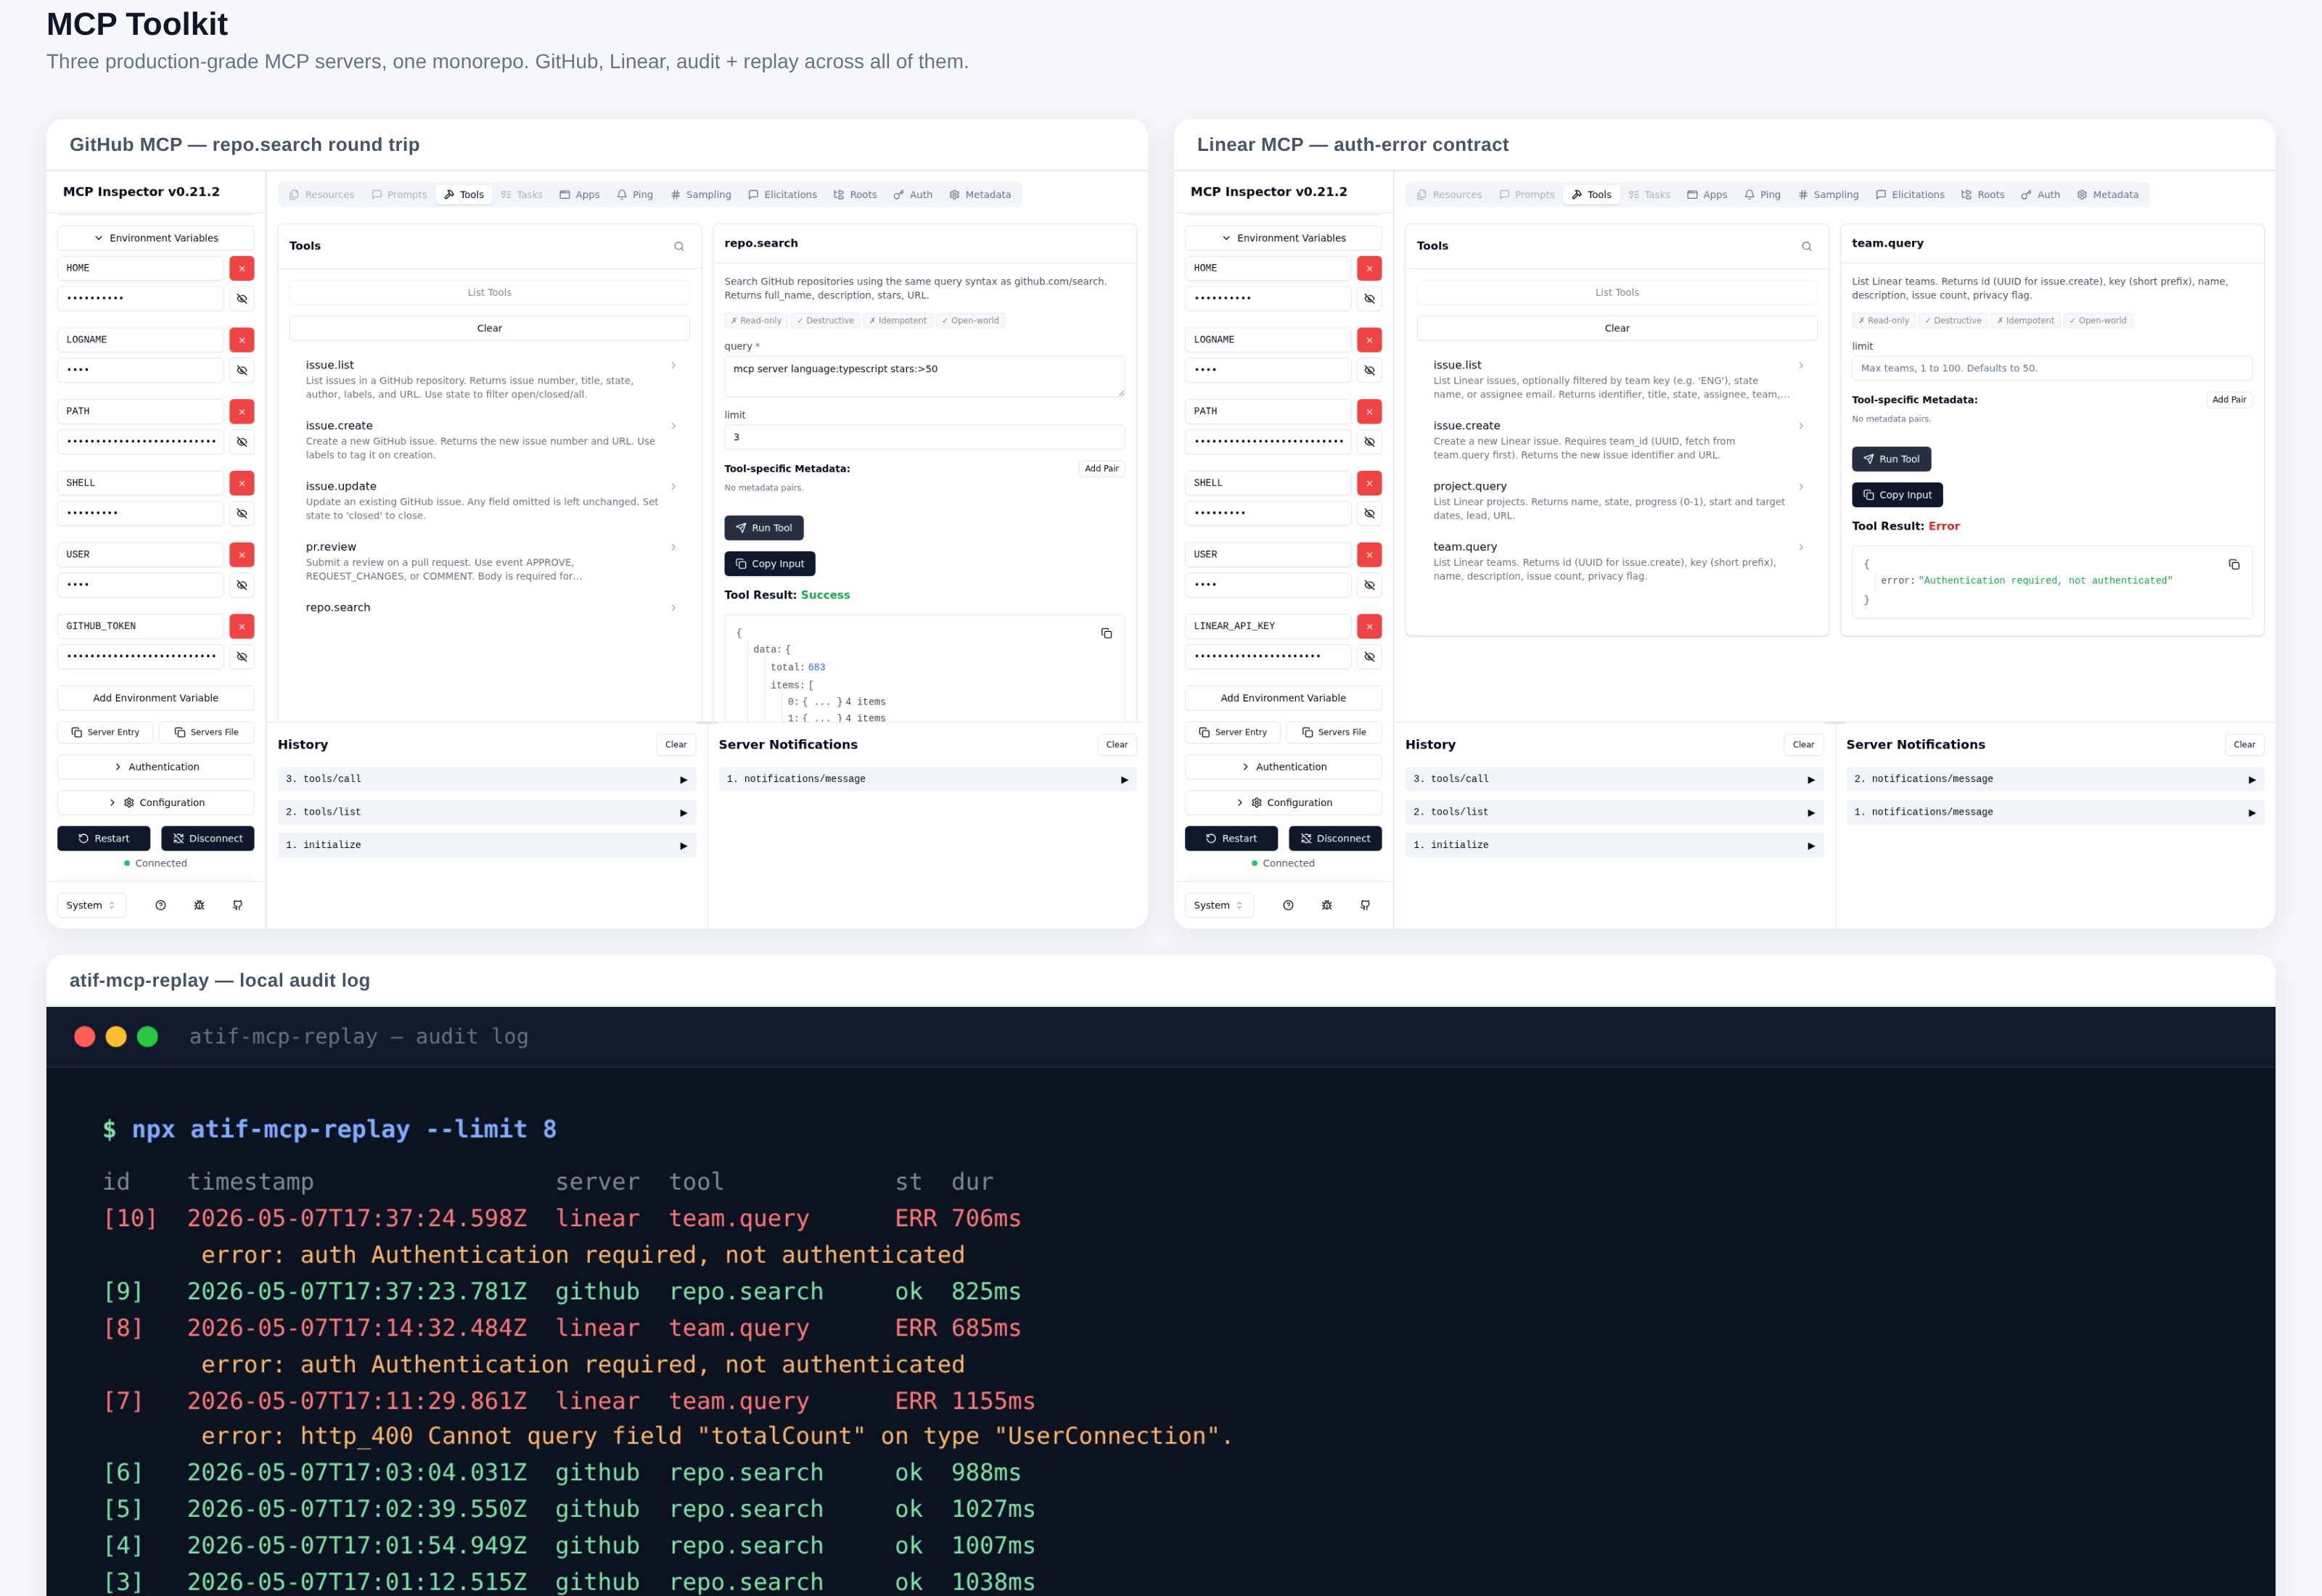This screenshot has width=2322, height=1596.
Task: Click search icon in Linear Tools panel
Action: [1806, 246]
